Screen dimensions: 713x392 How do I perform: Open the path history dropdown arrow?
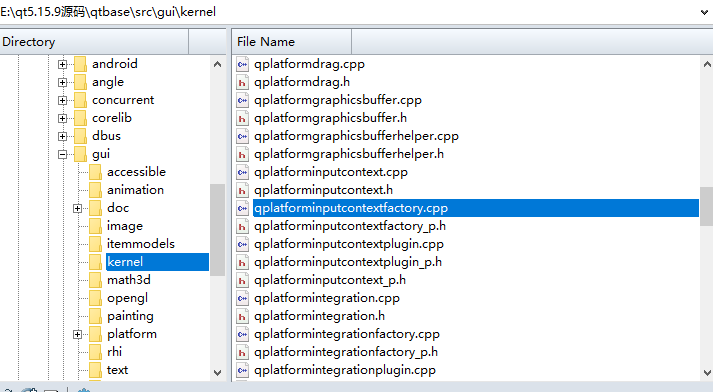(704, 12)
